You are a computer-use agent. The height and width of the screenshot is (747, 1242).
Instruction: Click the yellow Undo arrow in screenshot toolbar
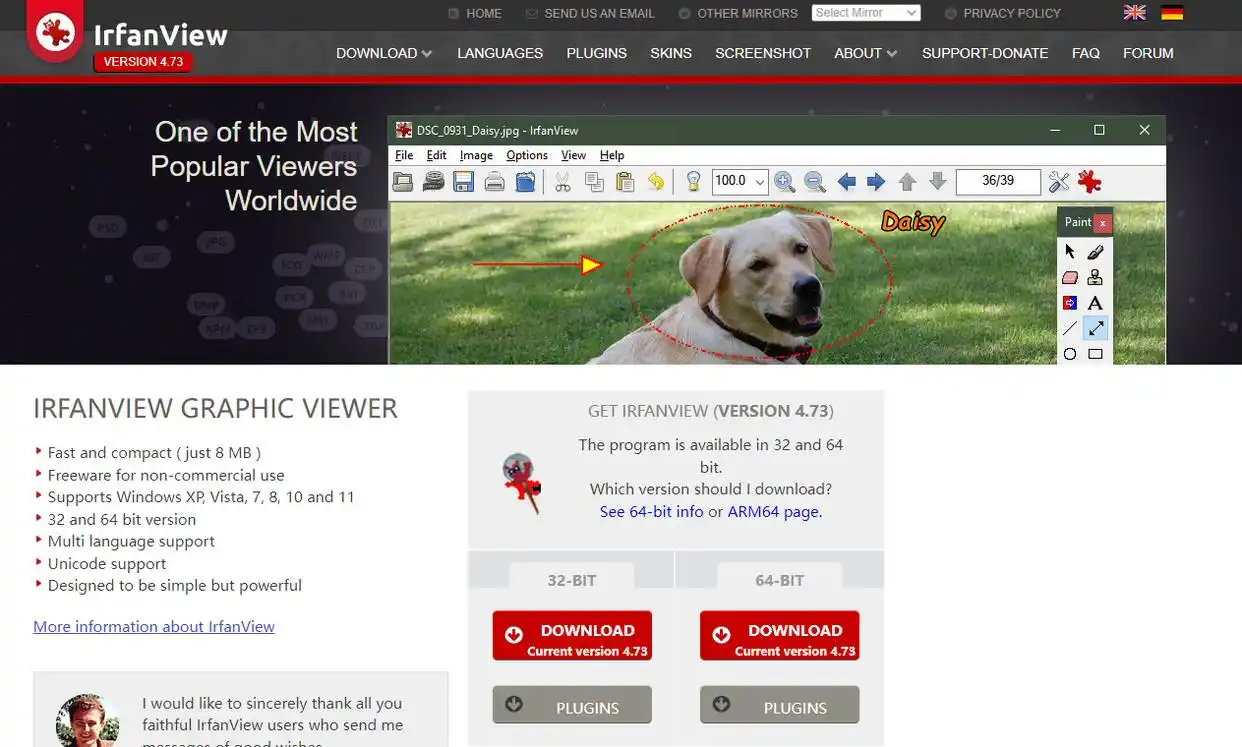[x=656, y=181]
